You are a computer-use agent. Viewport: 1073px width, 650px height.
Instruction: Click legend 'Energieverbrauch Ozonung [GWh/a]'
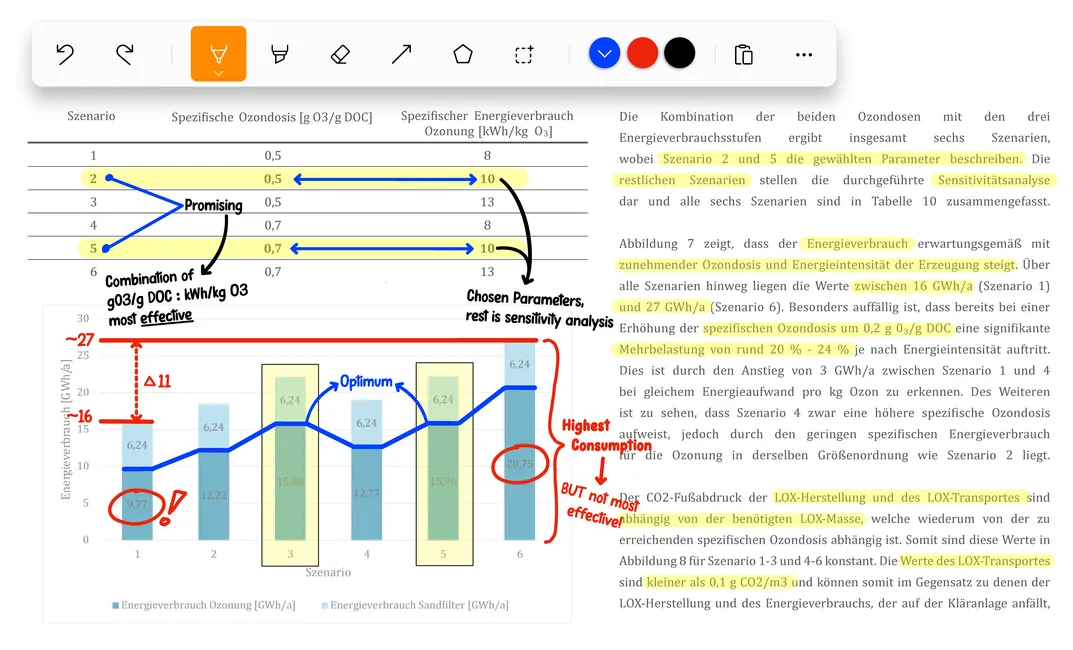204,605
